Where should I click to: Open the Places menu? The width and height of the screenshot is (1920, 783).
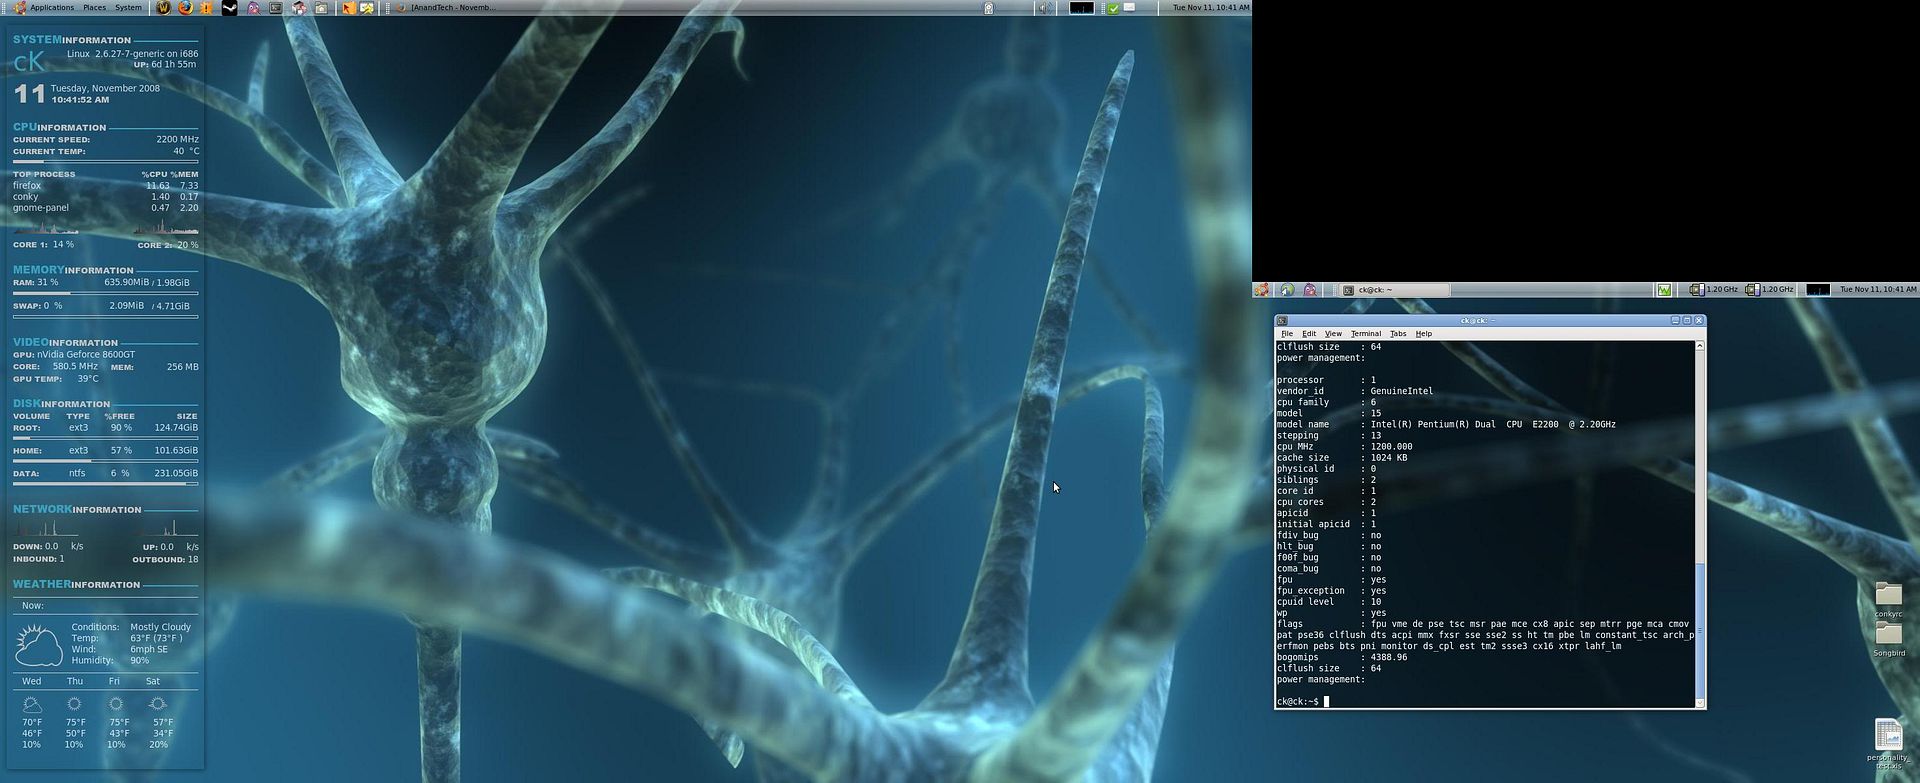pos(94,8)
